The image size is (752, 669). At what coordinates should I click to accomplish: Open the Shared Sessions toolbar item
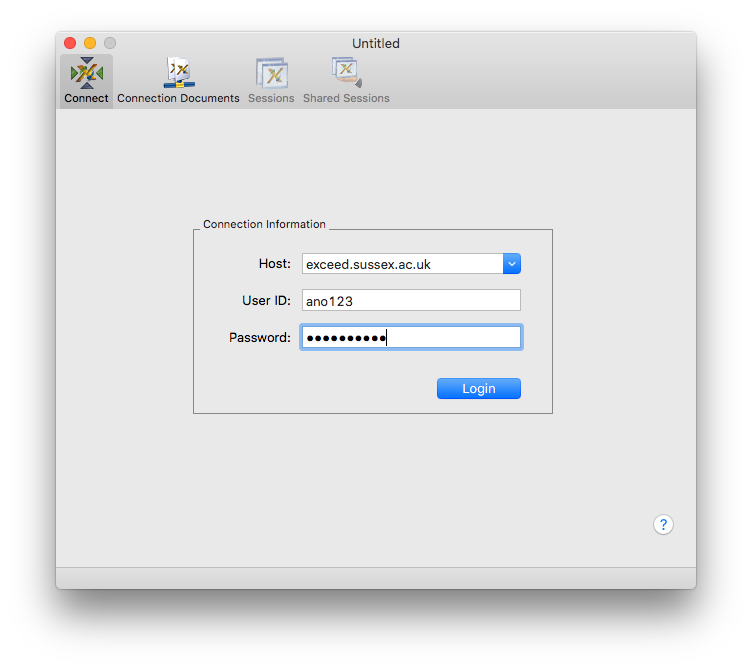click(346, 81)
